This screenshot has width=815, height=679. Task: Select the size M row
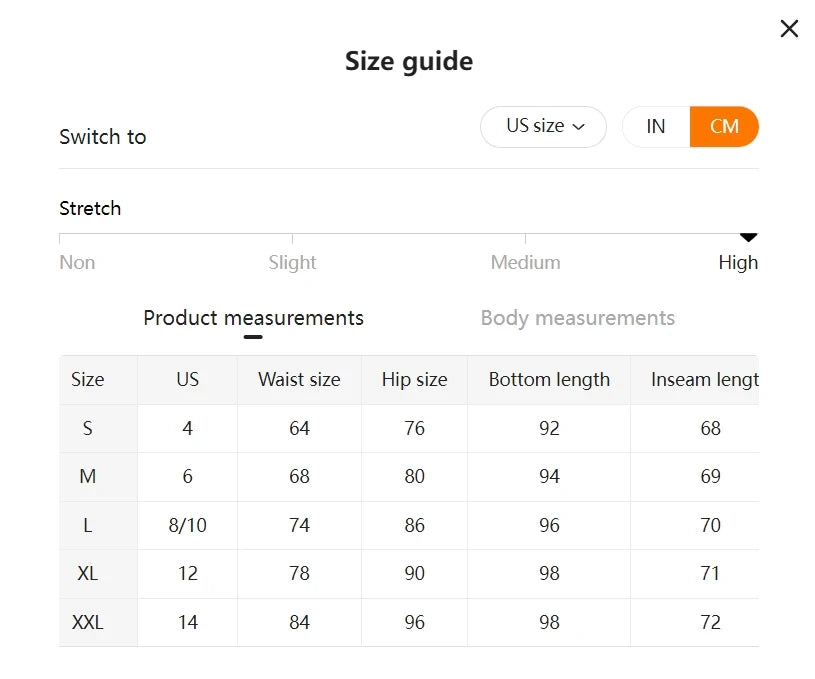tap(88, 477)
